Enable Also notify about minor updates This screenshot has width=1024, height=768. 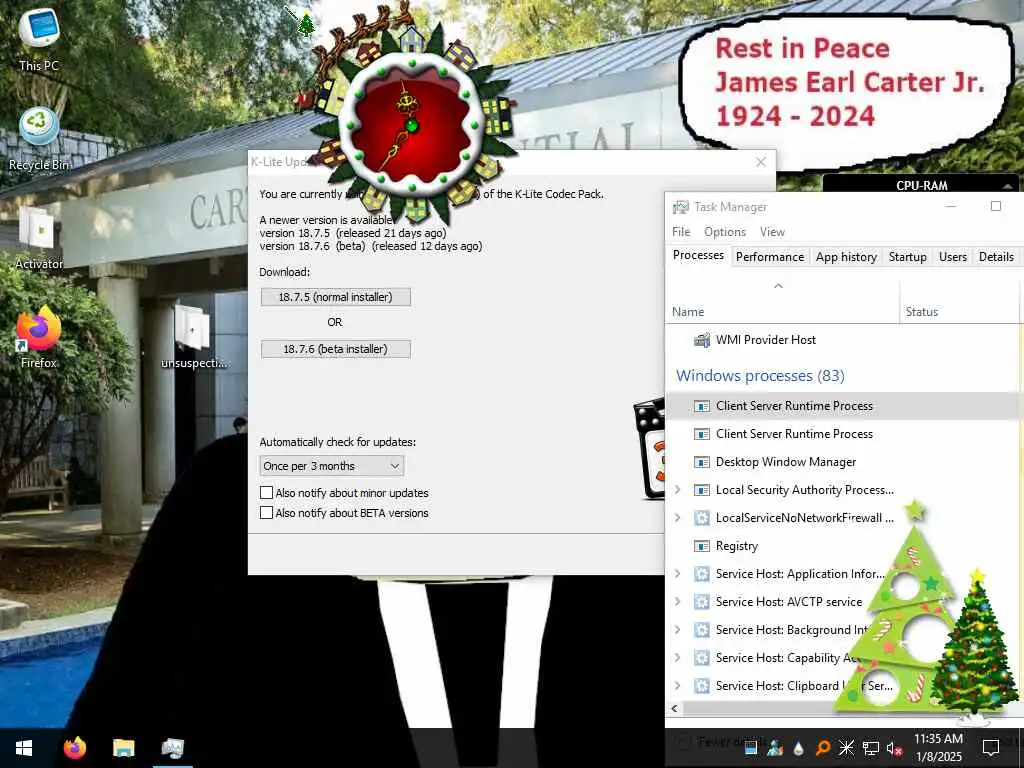[x=266, y=492]
